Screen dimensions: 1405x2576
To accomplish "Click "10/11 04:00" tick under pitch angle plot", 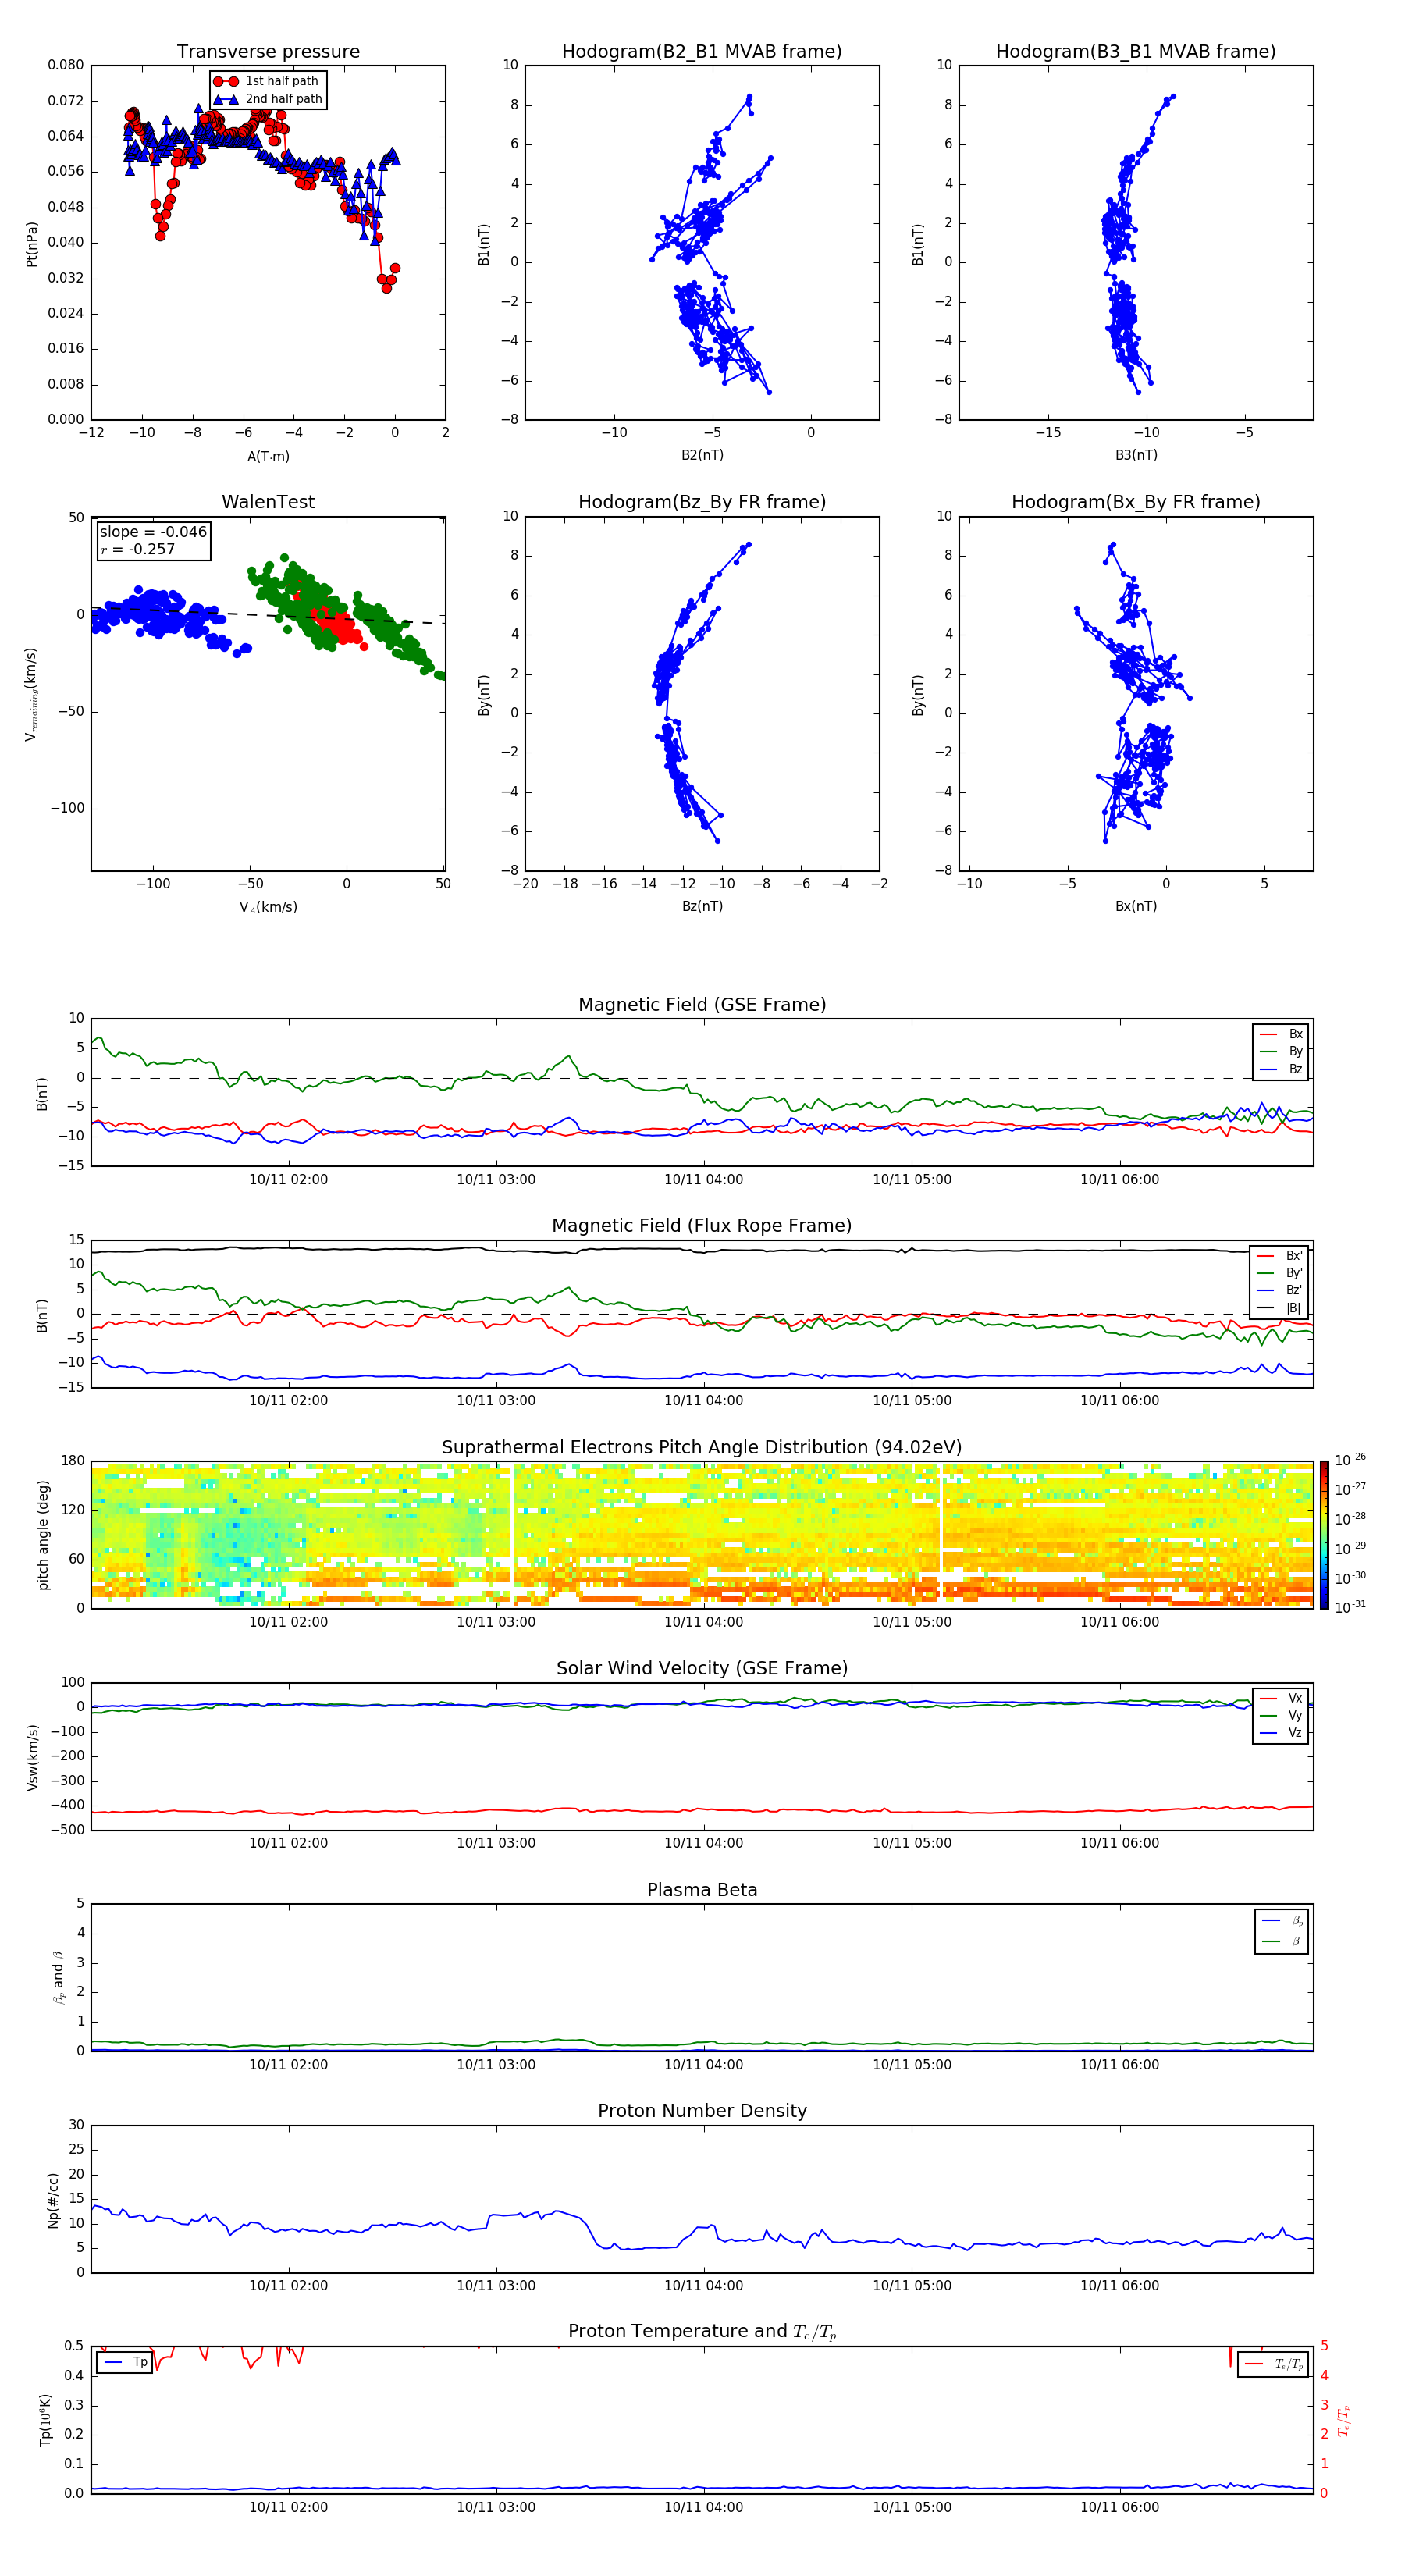I will pos(704,1621).
